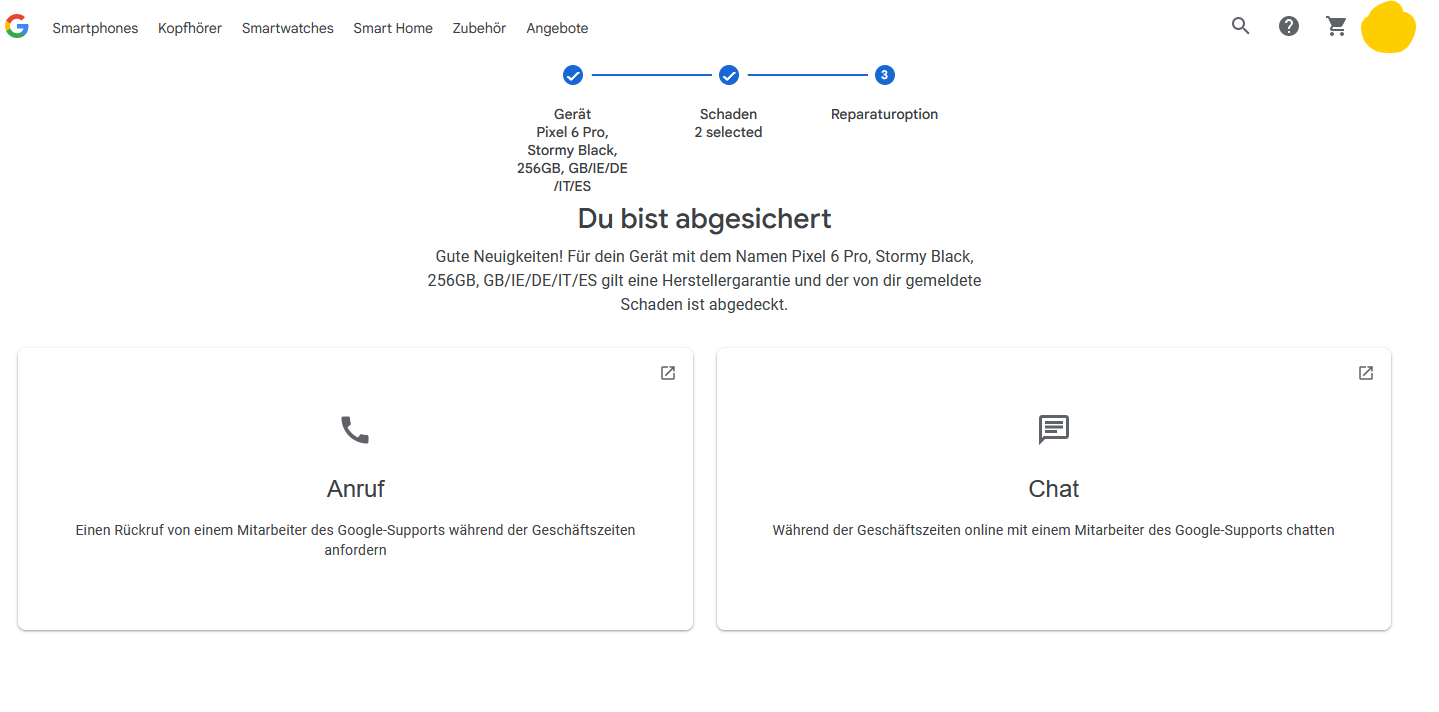This screenshot has width=1439, height=712.
Task: Go back to the Gerät step checkmark
Action: pyautogui.click(x=573, y=75)
